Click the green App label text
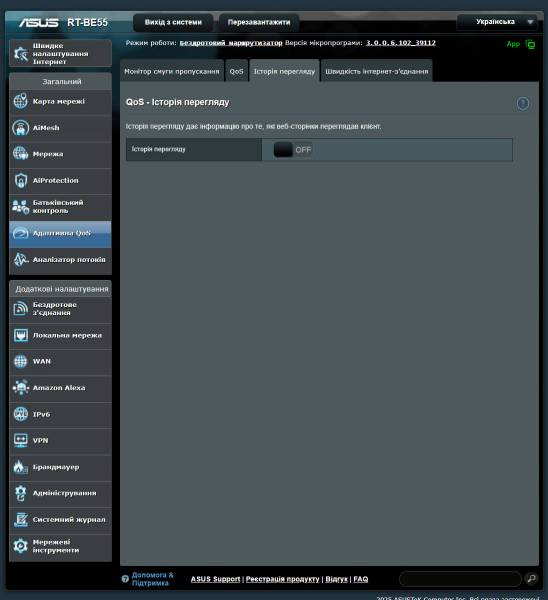 tap(513, 44)
